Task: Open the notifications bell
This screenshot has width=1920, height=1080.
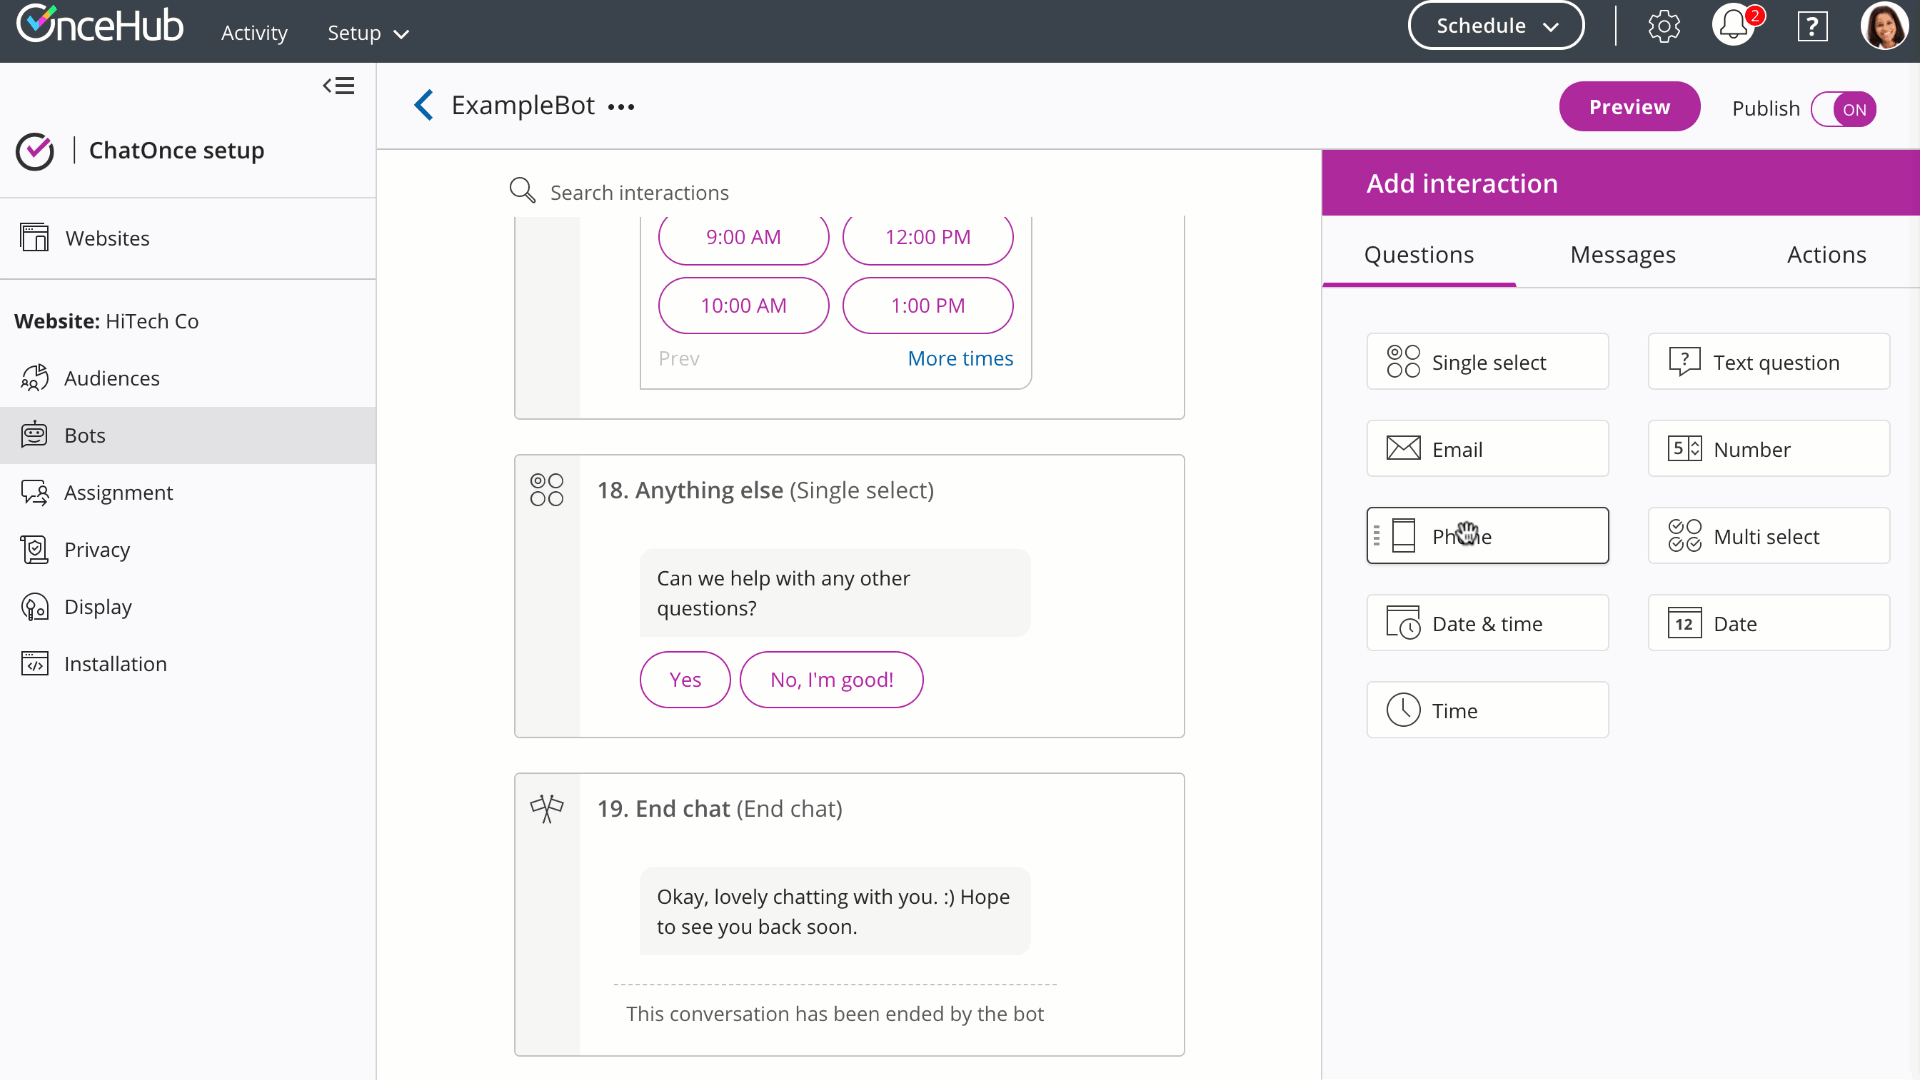Action: coord(1735,26)
